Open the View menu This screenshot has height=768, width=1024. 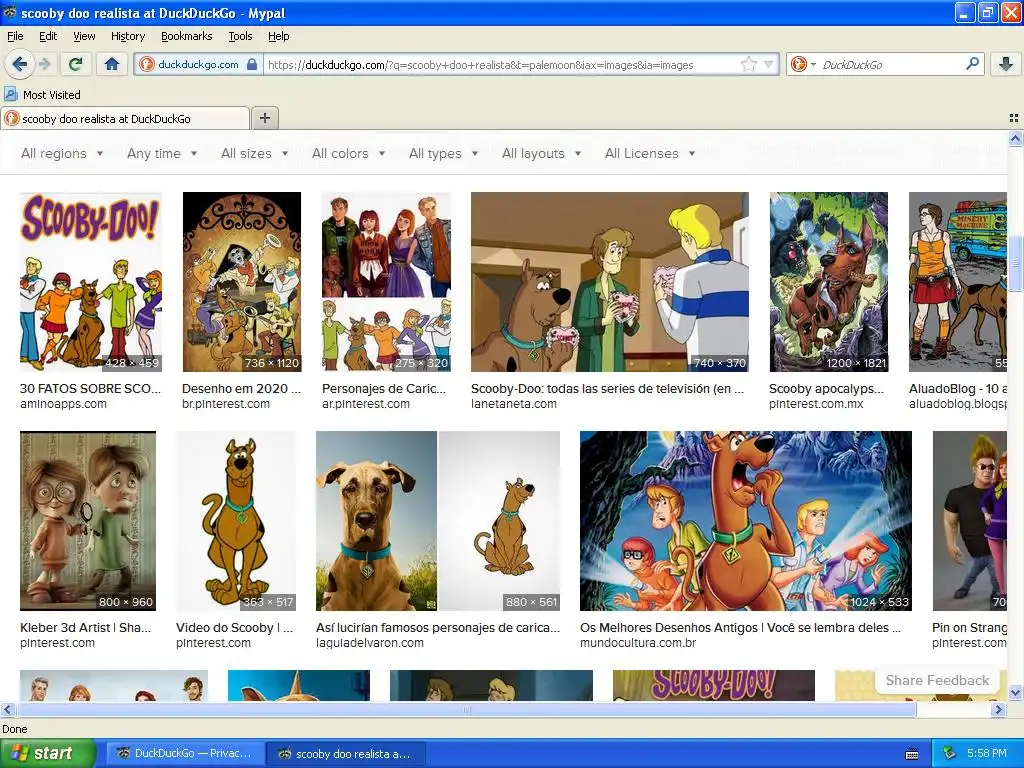pyautogui.click(x=84, y=36)
